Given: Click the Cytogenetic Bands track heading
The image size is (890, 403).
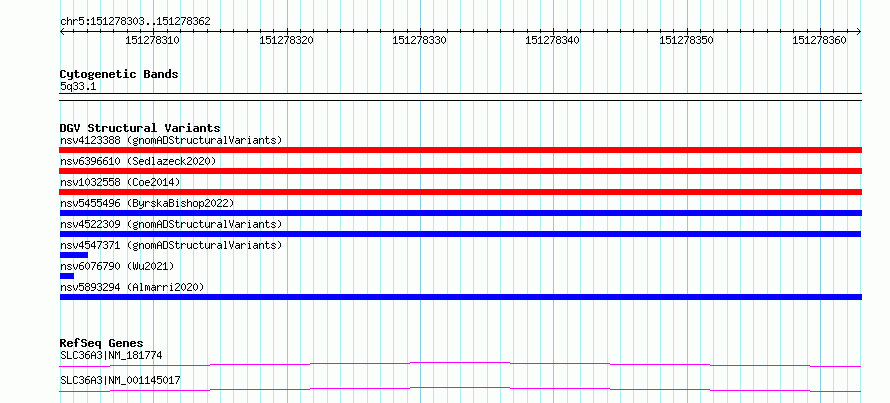Looking at the screenshot, I should (x=119, y=74).
